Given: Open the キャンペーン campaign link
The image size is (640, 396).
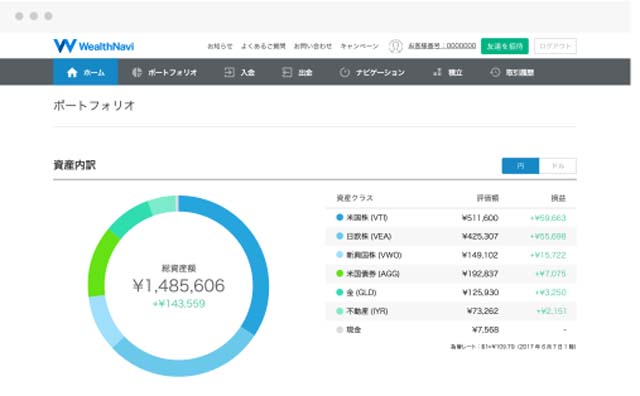Looking at the screenshot, I should pos(359,46).
